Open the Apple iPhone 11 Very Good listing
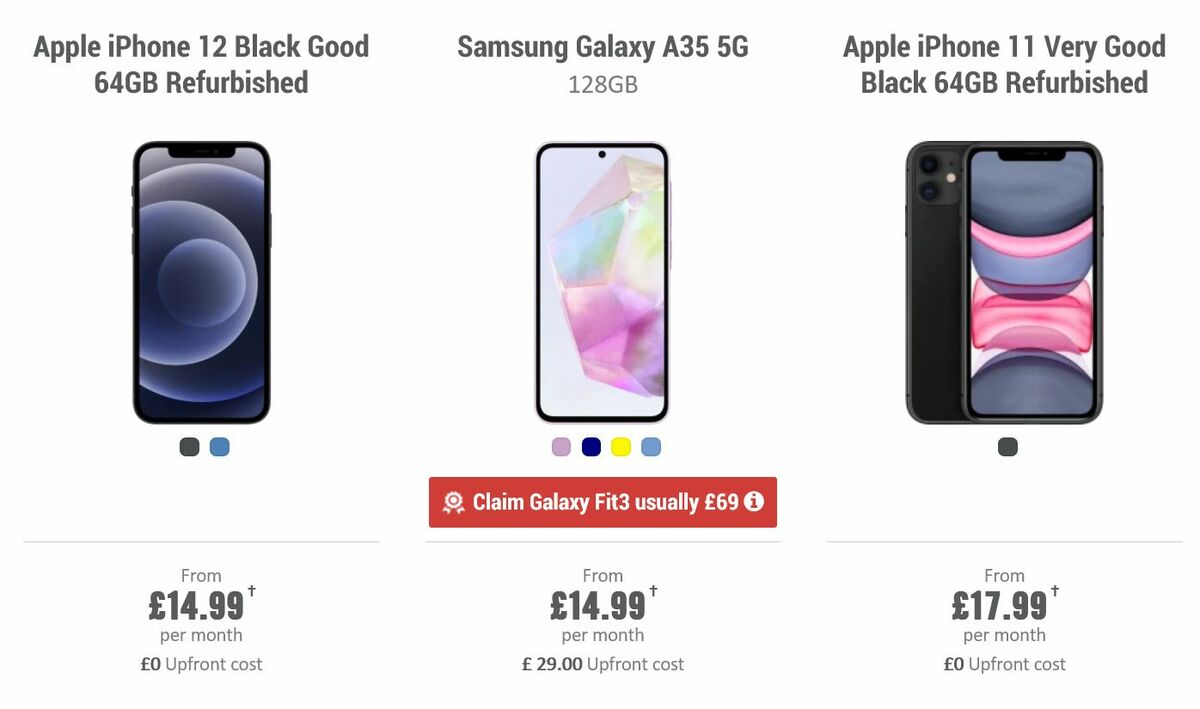This screenshot has height=709, width=1200. click(x=1004, y=64)
